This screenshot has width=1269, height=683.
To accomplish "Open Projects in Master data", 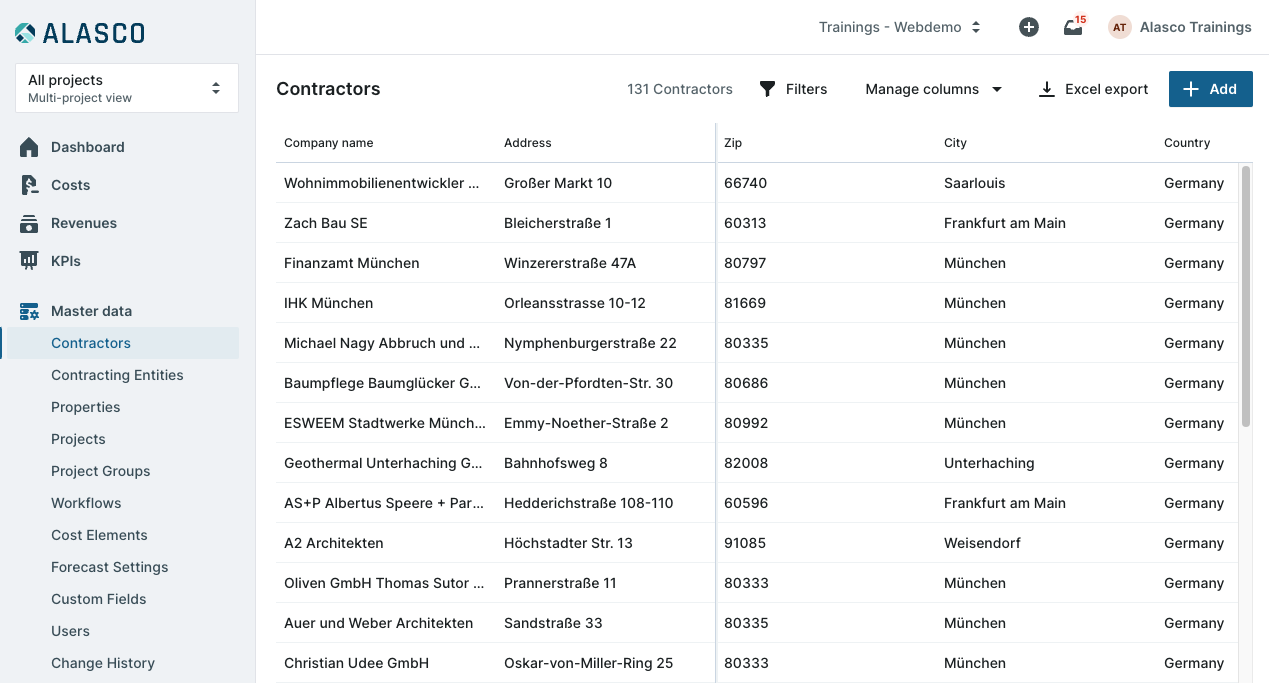I will point(78,439).
